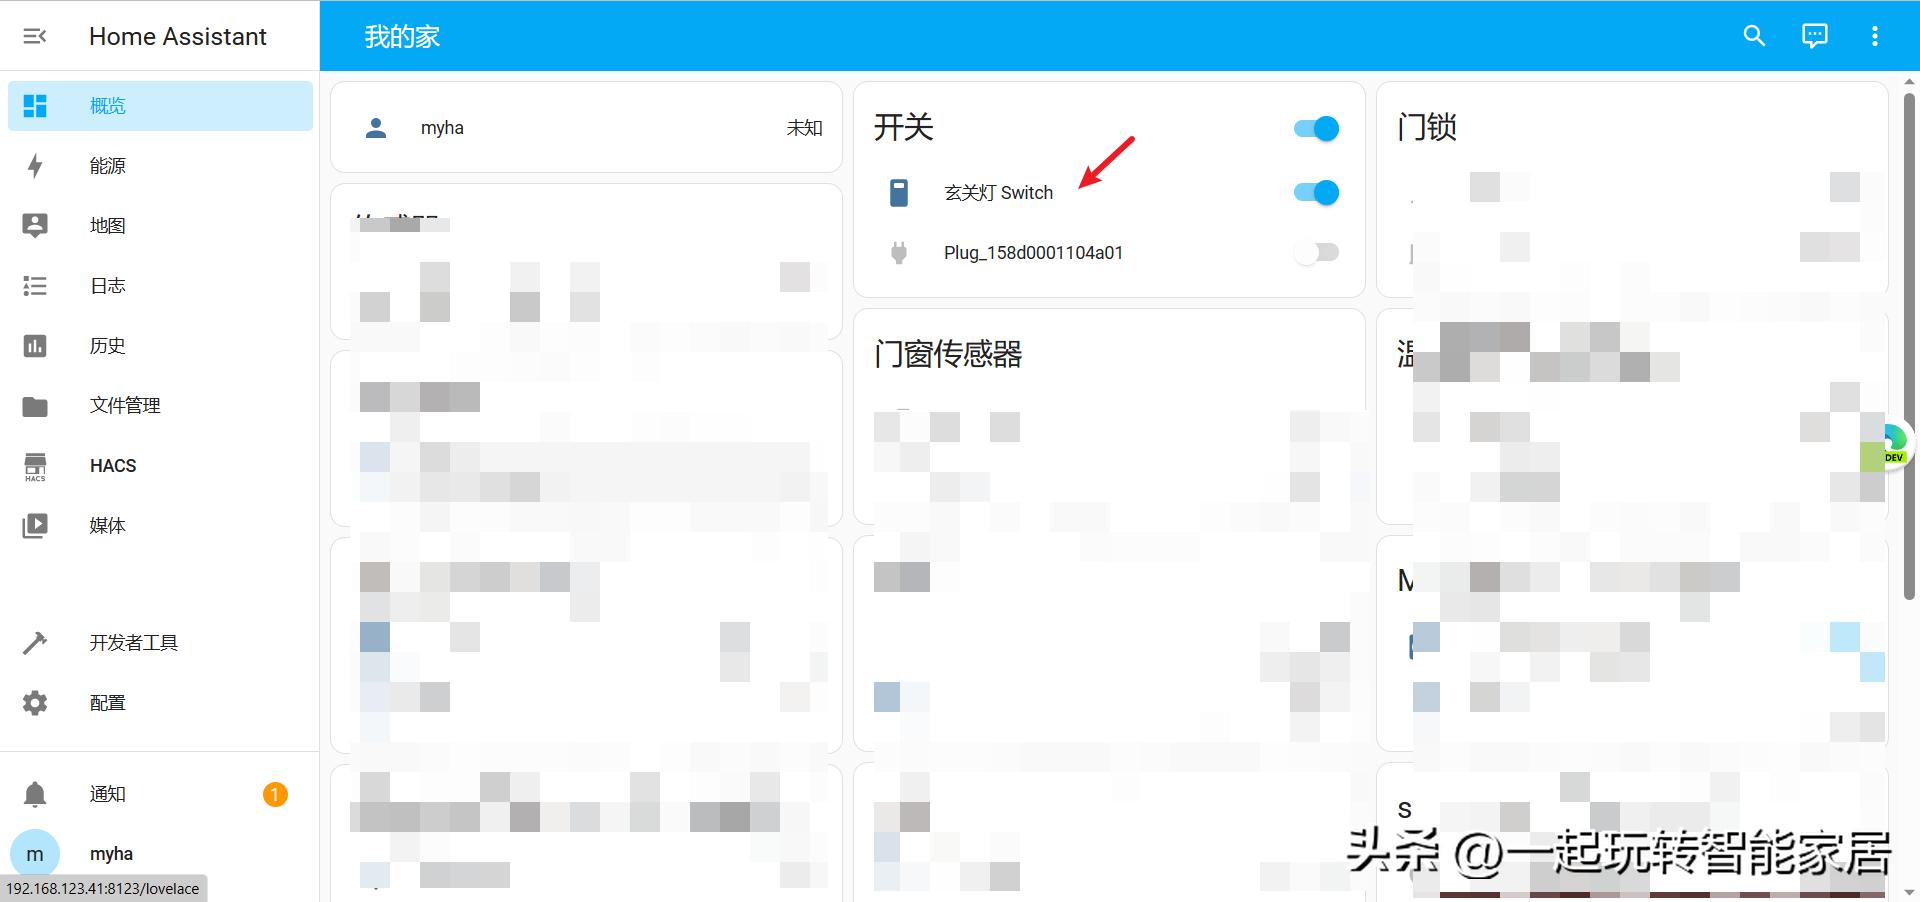This screenshot has height=902, width=1920.
Task: Open the 历史 (History) panel
Action: click(106, 346)
